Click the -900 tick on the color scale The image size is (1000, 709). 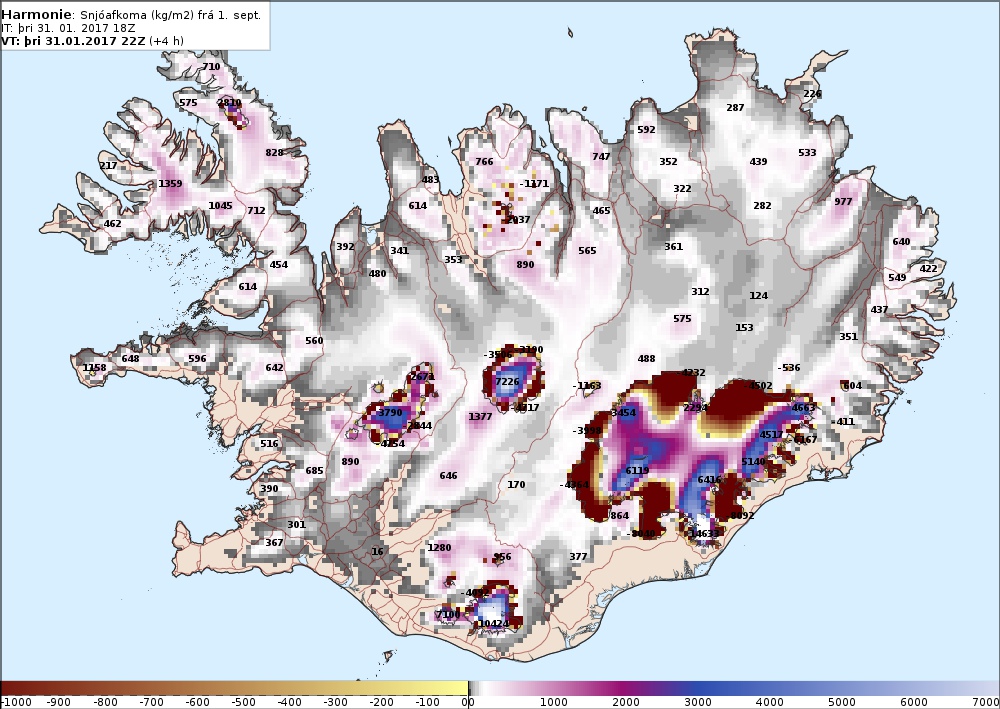coord(59,702)
